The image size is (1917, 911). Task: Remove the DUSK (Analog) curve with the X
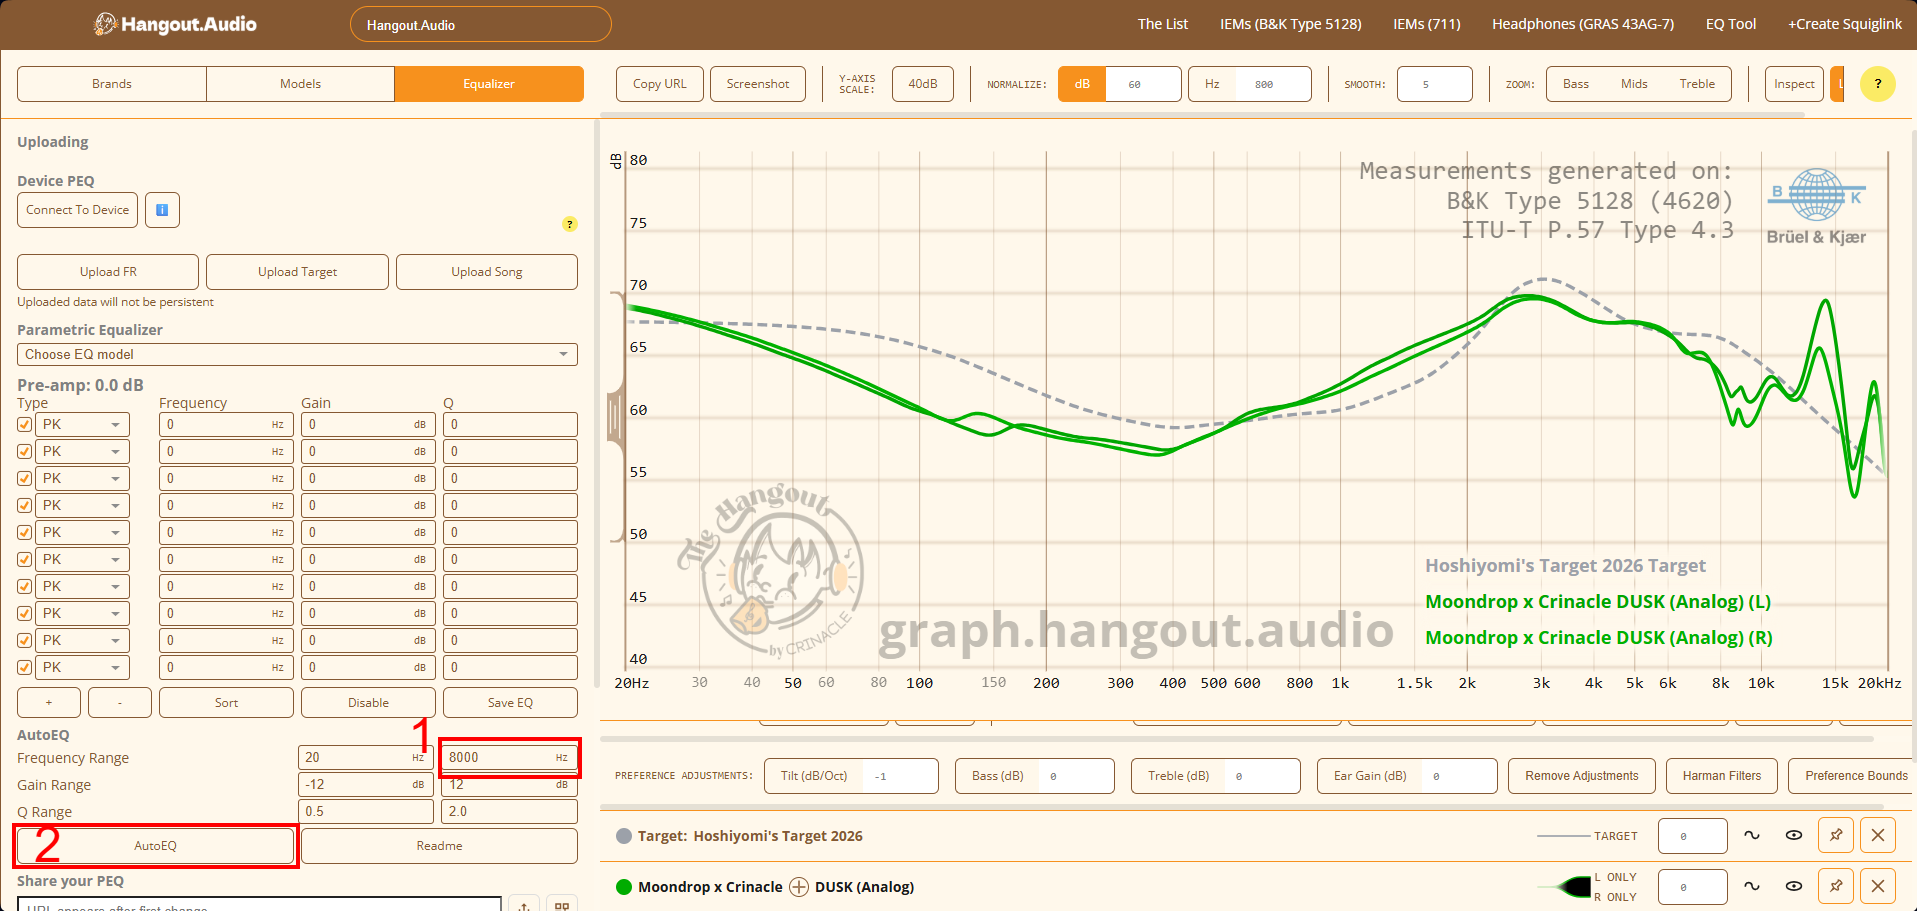pyautogui.click(x=1877, y=886)
